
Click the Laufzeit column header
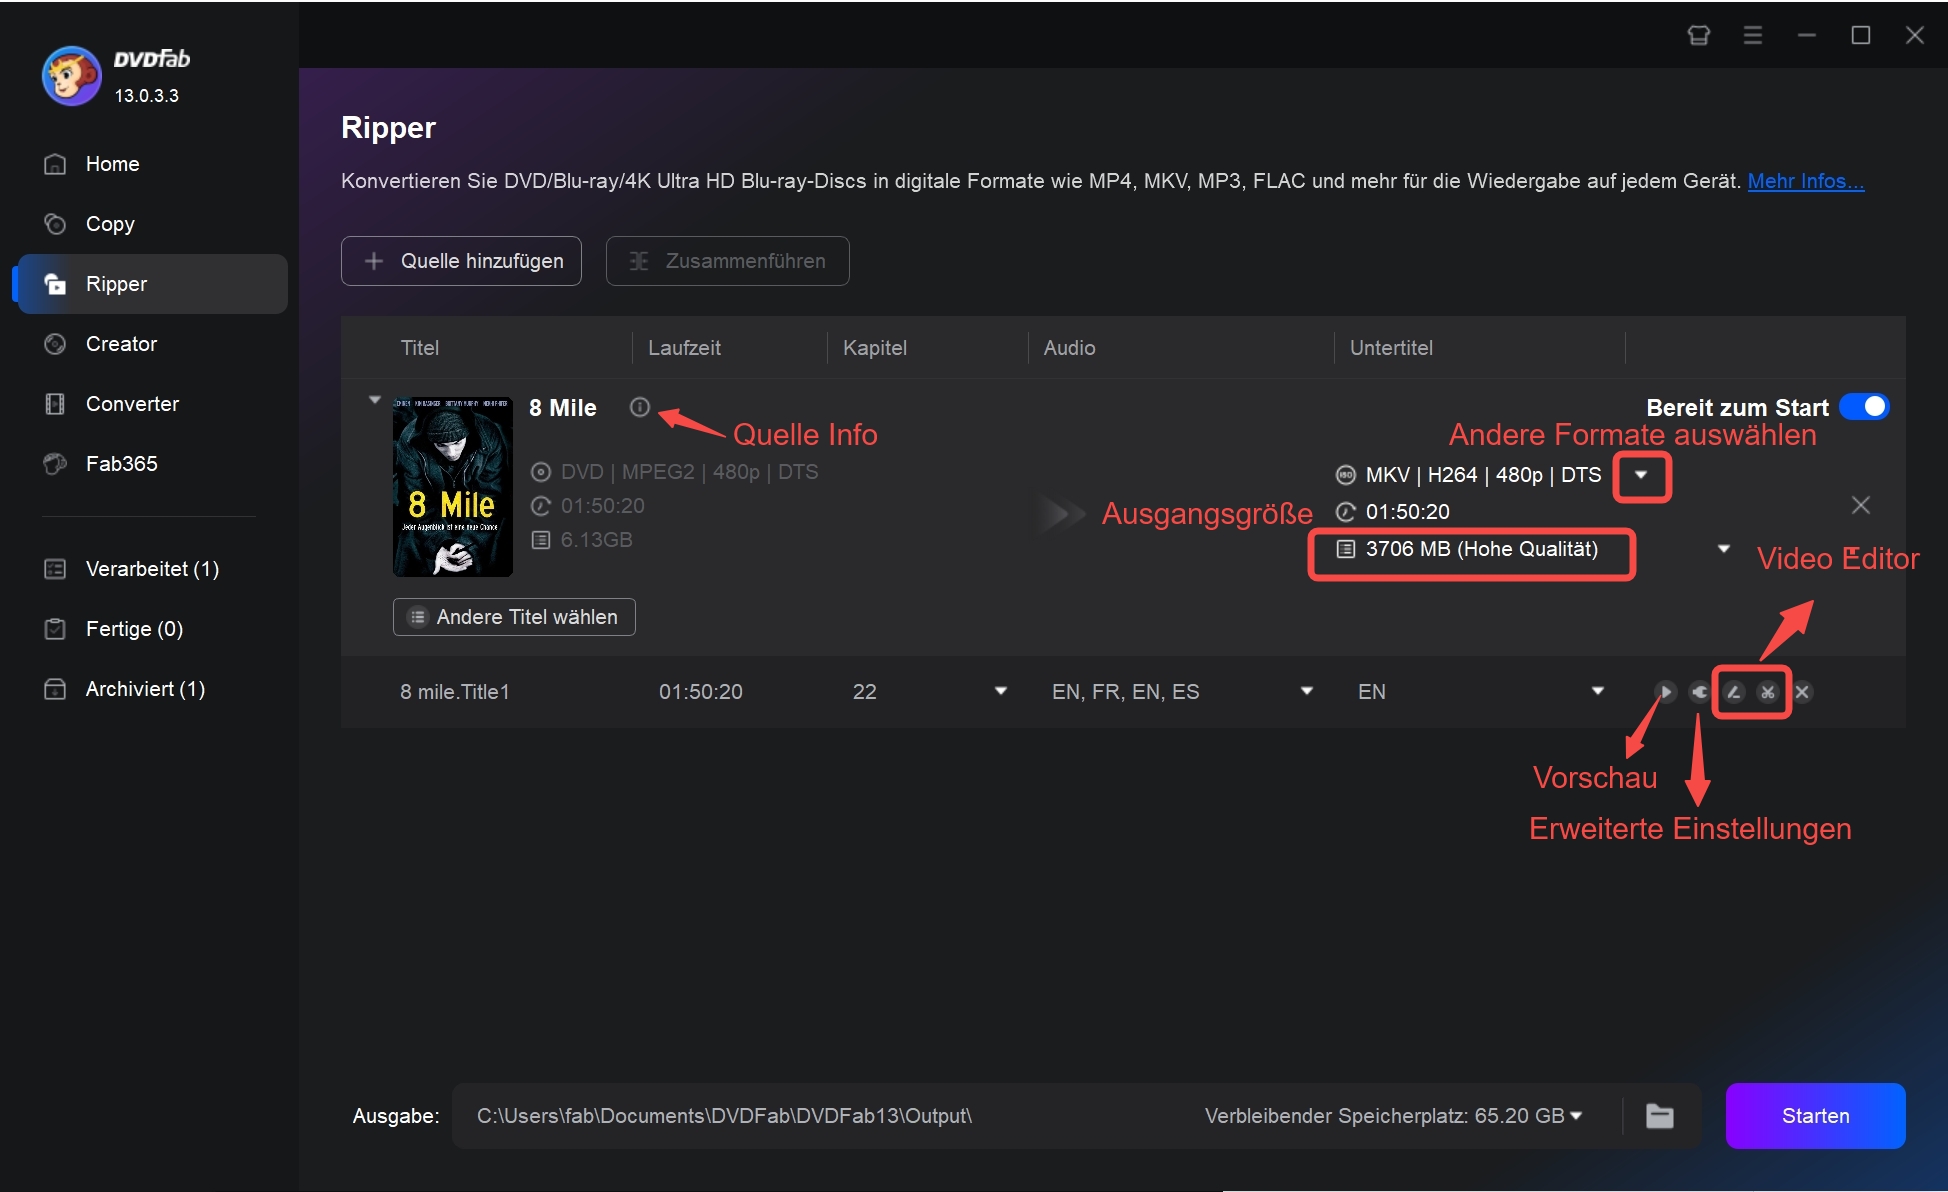684,348
